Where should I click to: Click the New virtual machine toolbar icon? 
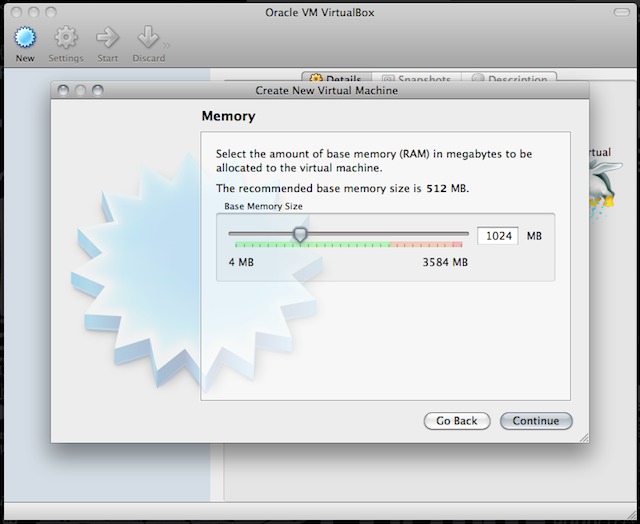coord(25,44)
